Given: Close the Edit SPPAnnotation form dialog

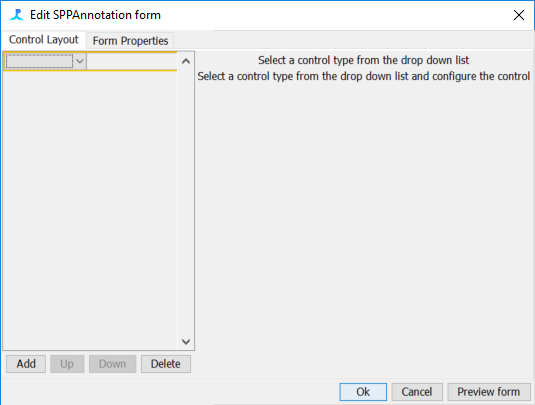Looking at the screenshot, I should (519, 15).
